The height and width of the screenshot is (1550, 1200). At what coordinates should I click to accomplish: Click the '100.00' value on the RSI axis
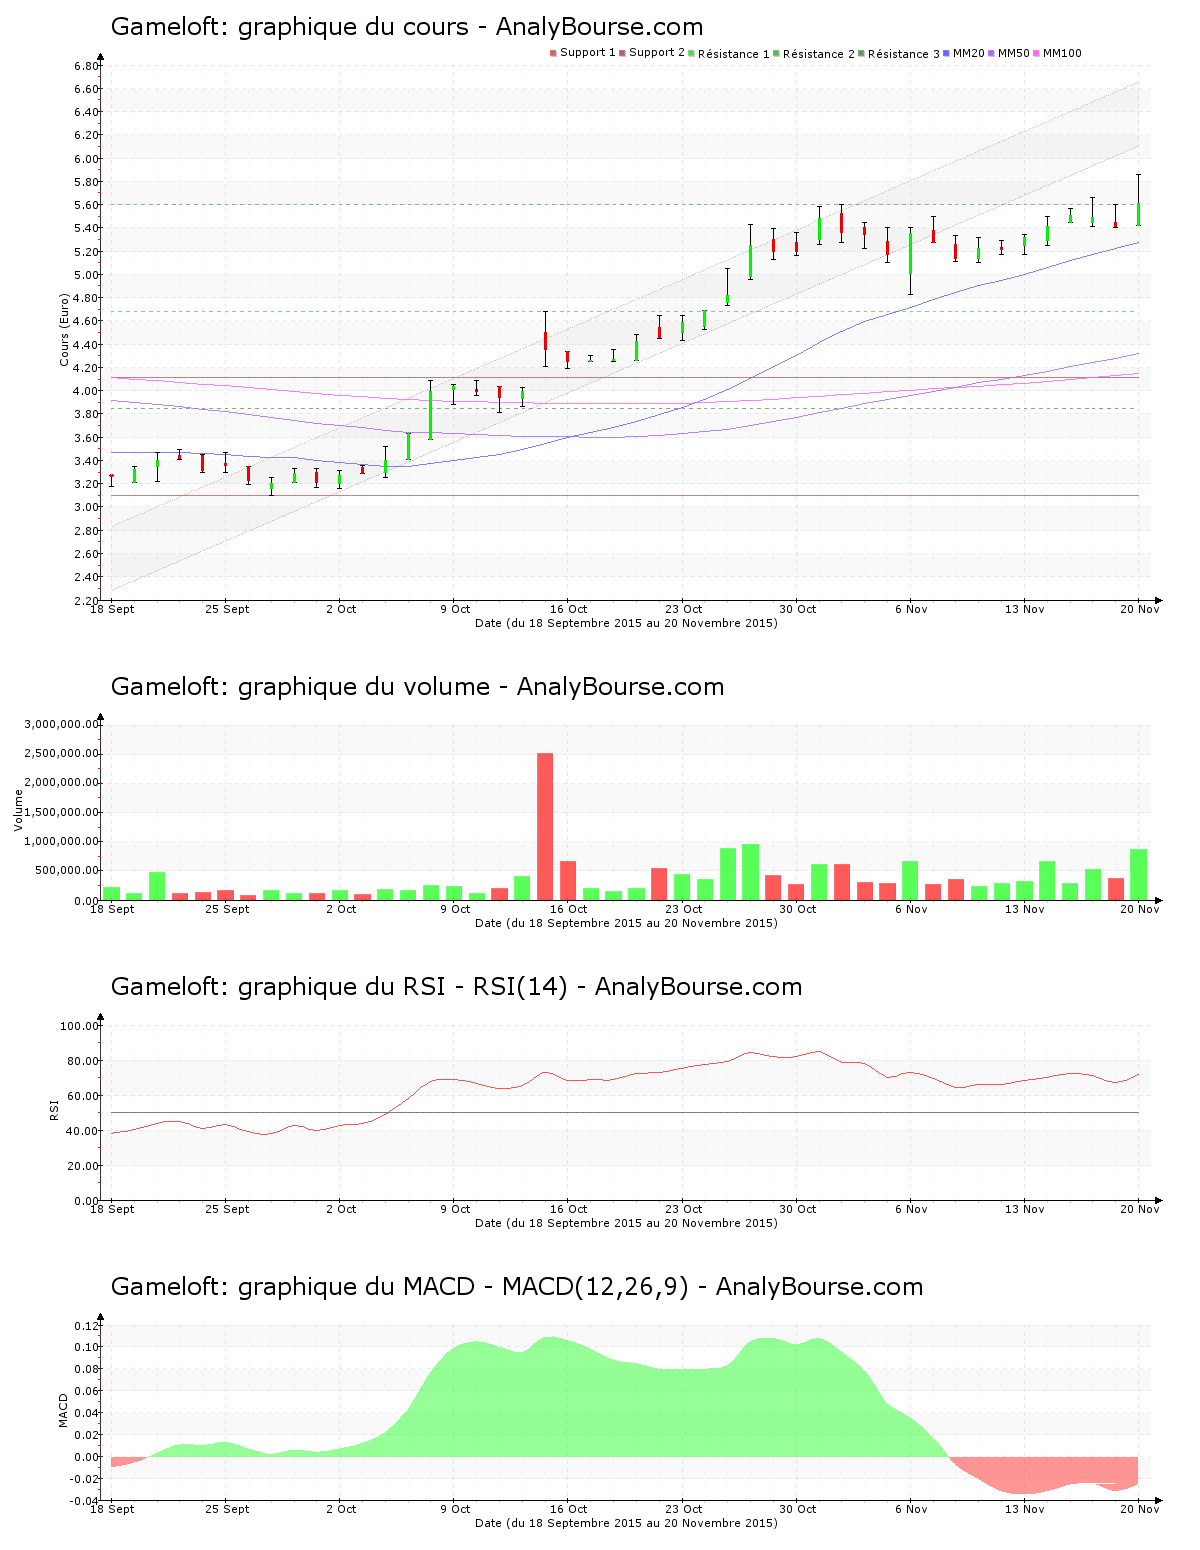point(79,1026)
